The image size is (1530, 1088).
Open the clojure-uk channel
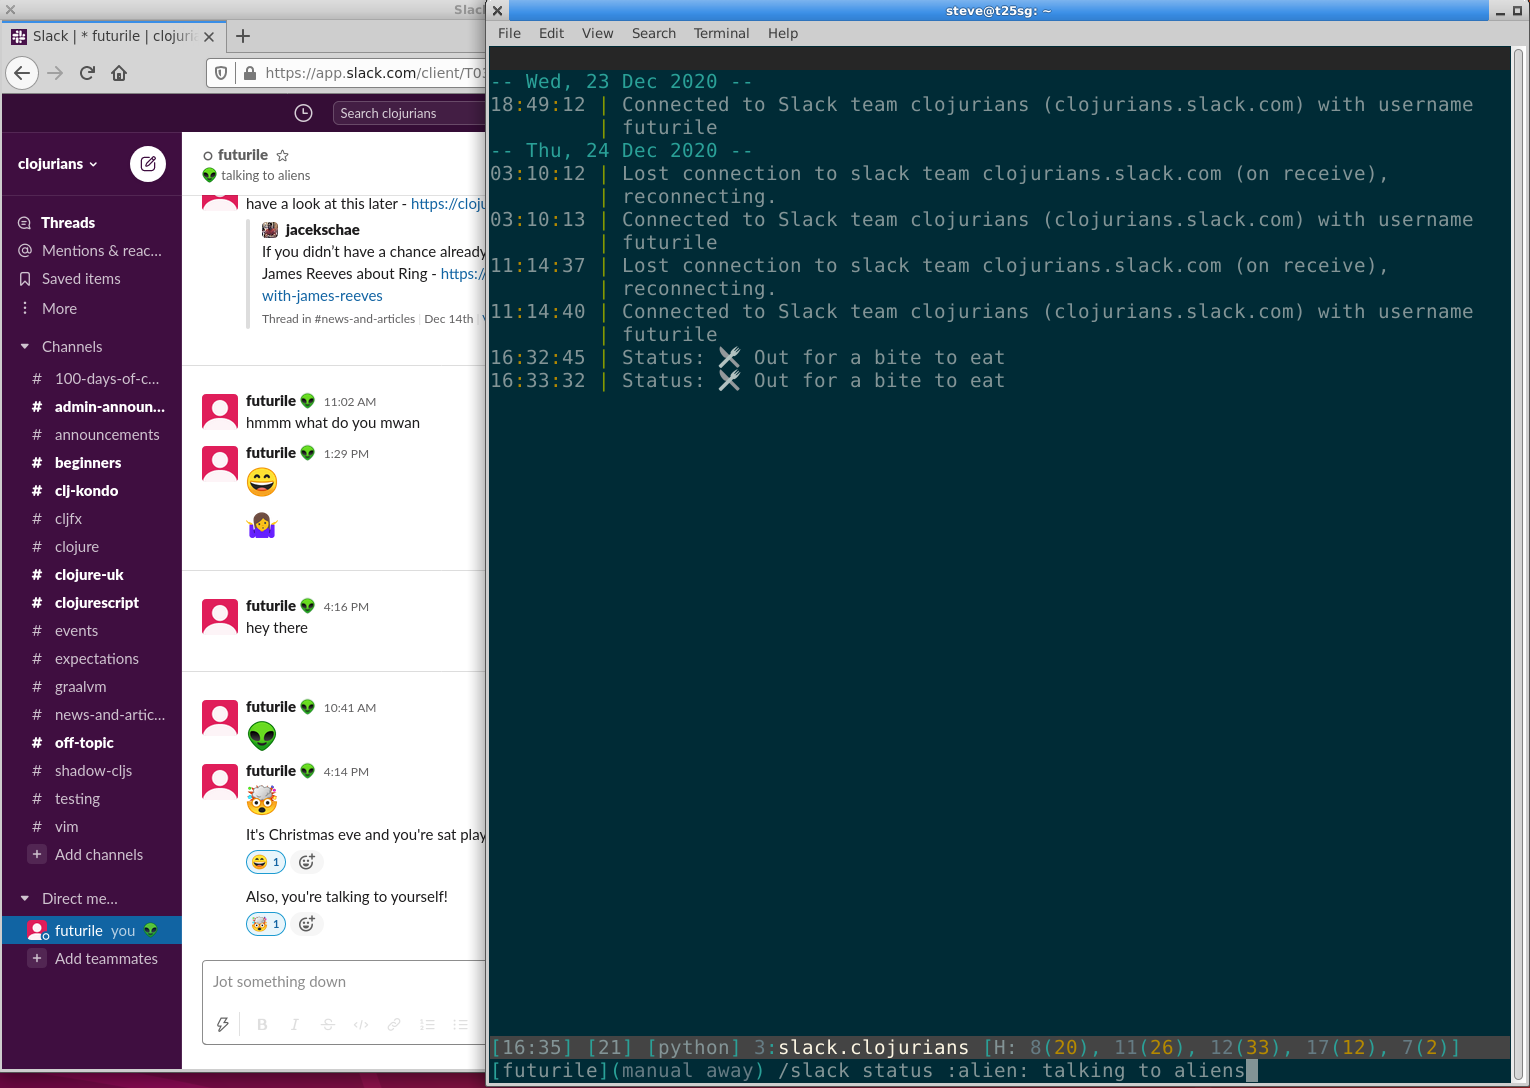tap(91, 575)
